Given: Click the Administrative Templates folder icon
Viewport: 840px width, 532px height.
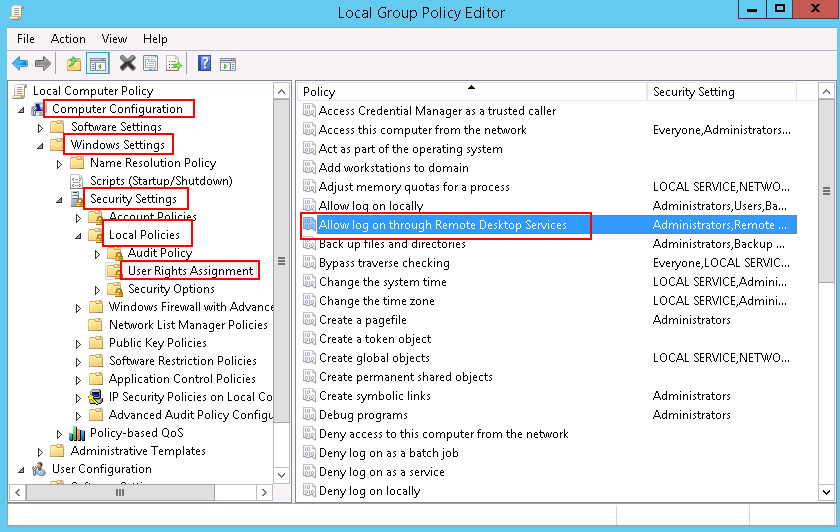Looking at the screenshot, I should [x=57, y=451].
